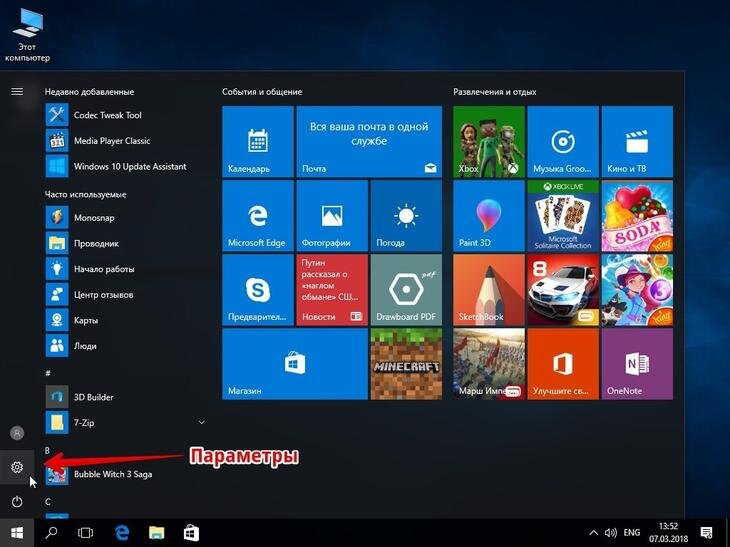730x547 pixels.
Task: Launch Drawboard PDF tile
Action: (x=406, y=290)
